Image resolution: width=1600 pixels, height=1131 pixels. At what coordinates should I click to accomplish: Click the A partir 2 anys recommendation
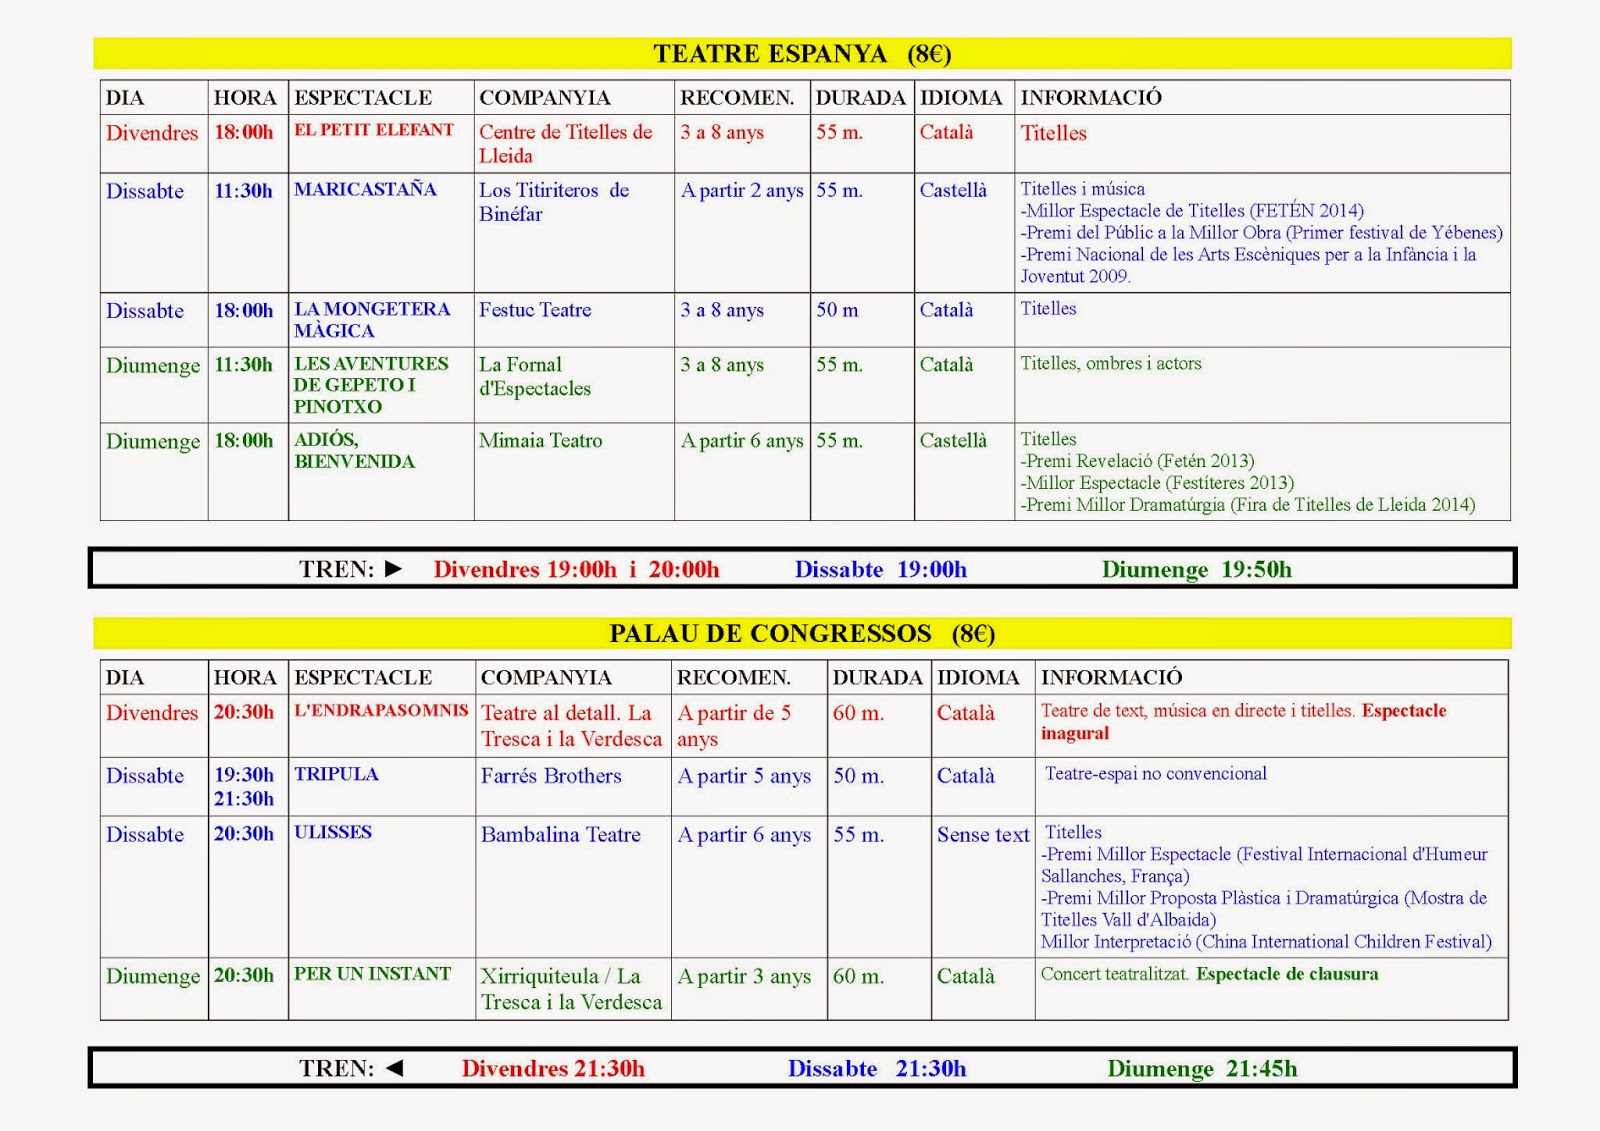742,191
